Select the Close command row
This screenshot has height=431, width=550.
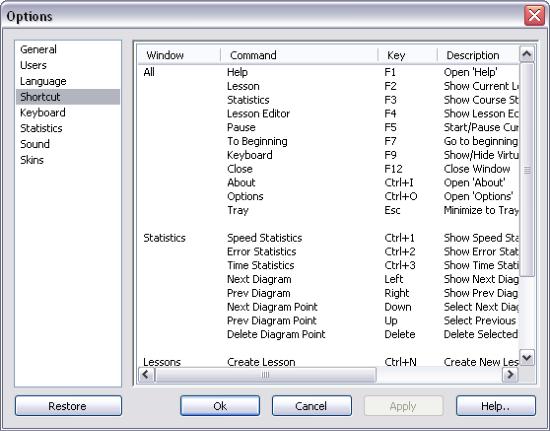point(240,169)
